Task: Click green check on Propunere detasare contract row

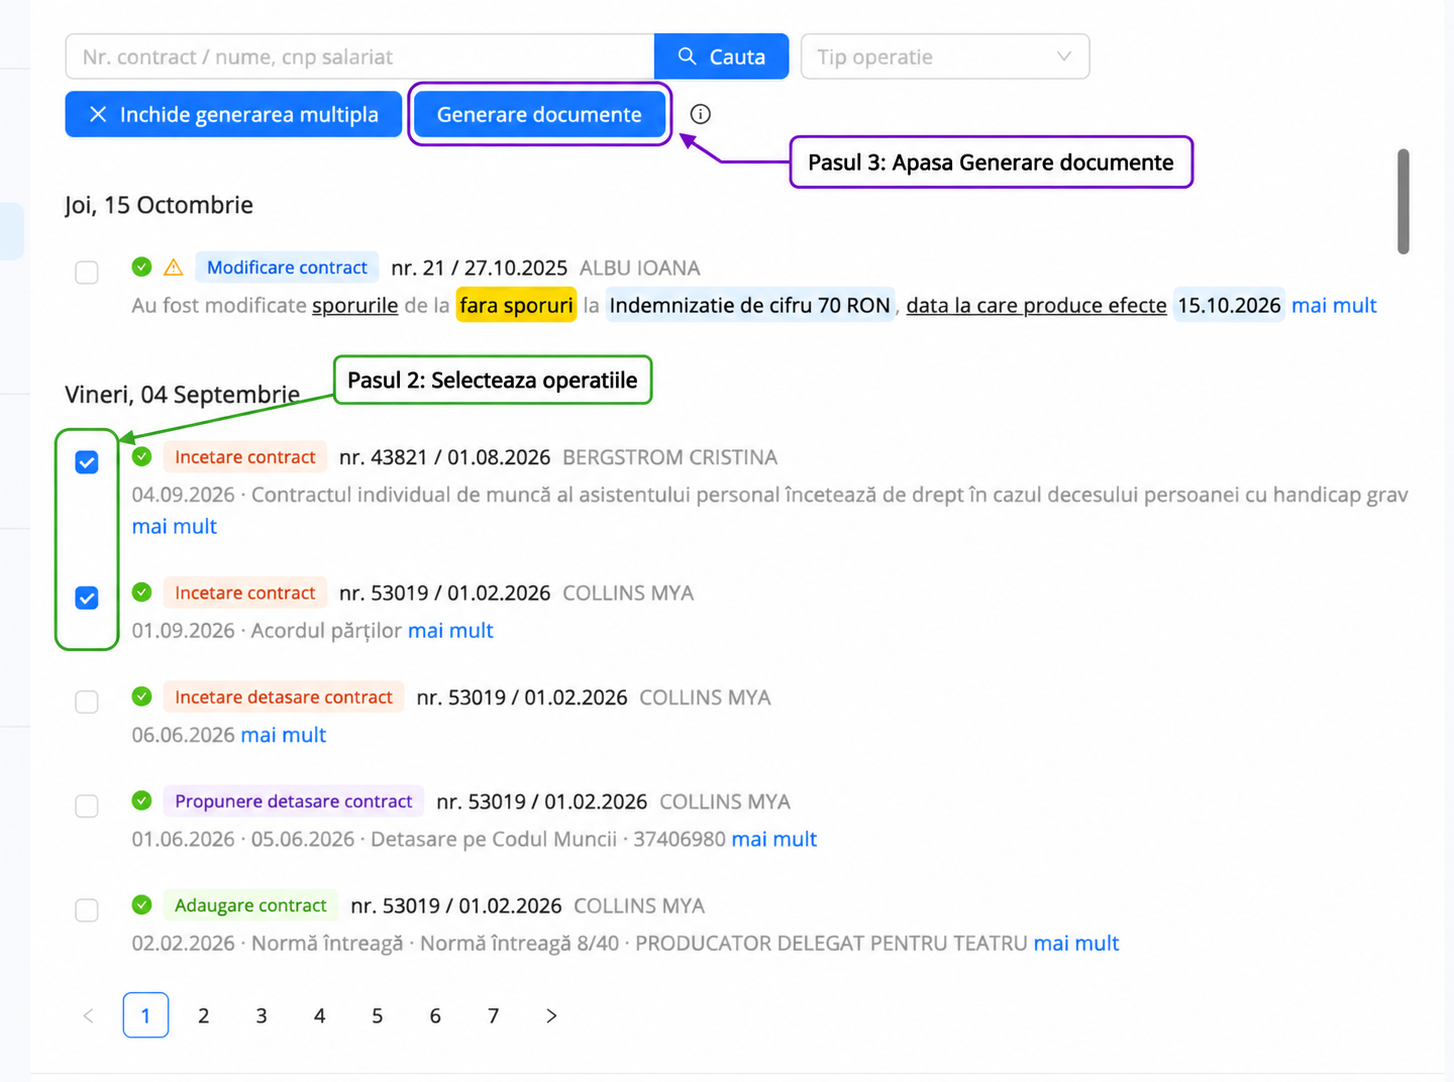Action: coord(142,801)
